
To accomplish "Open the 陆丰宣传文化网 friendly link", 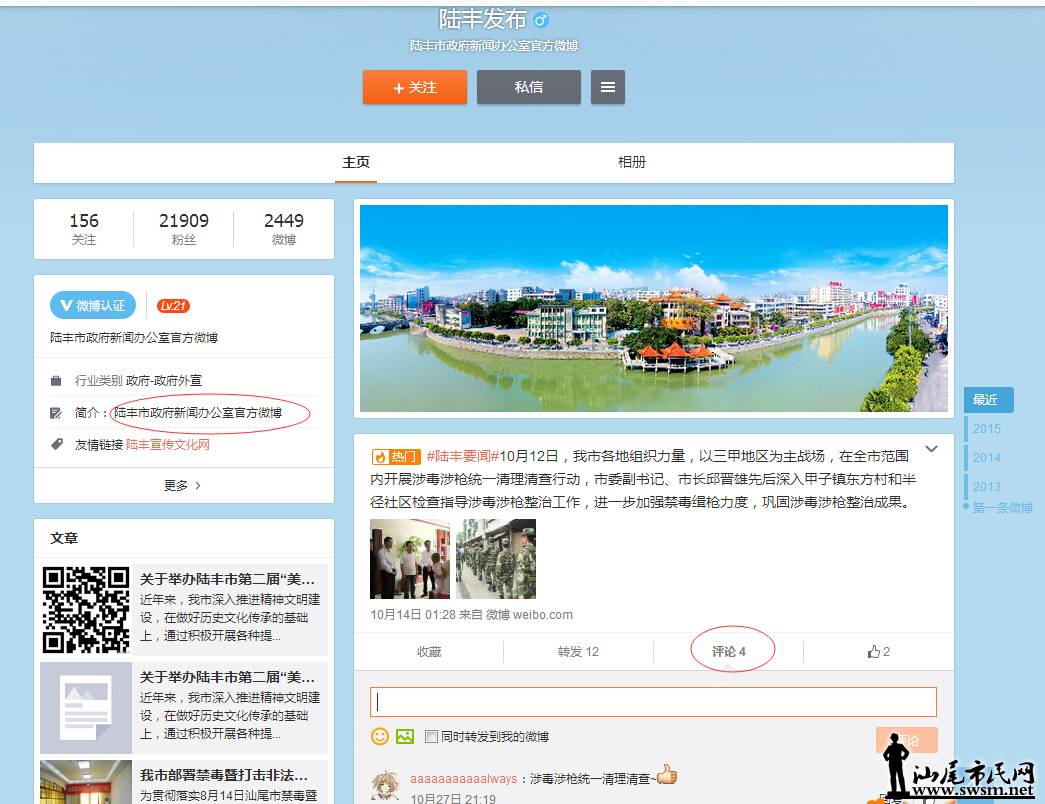I will click(x=167, y=445).
